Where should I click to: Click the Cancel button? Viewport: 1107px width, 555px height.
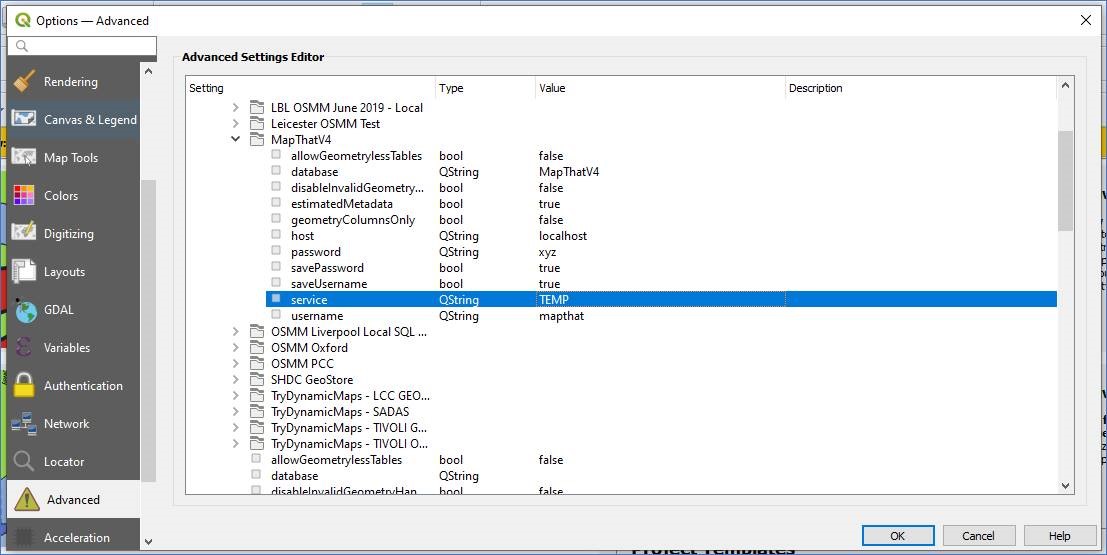pyautogui.click(x=979, y=536)
